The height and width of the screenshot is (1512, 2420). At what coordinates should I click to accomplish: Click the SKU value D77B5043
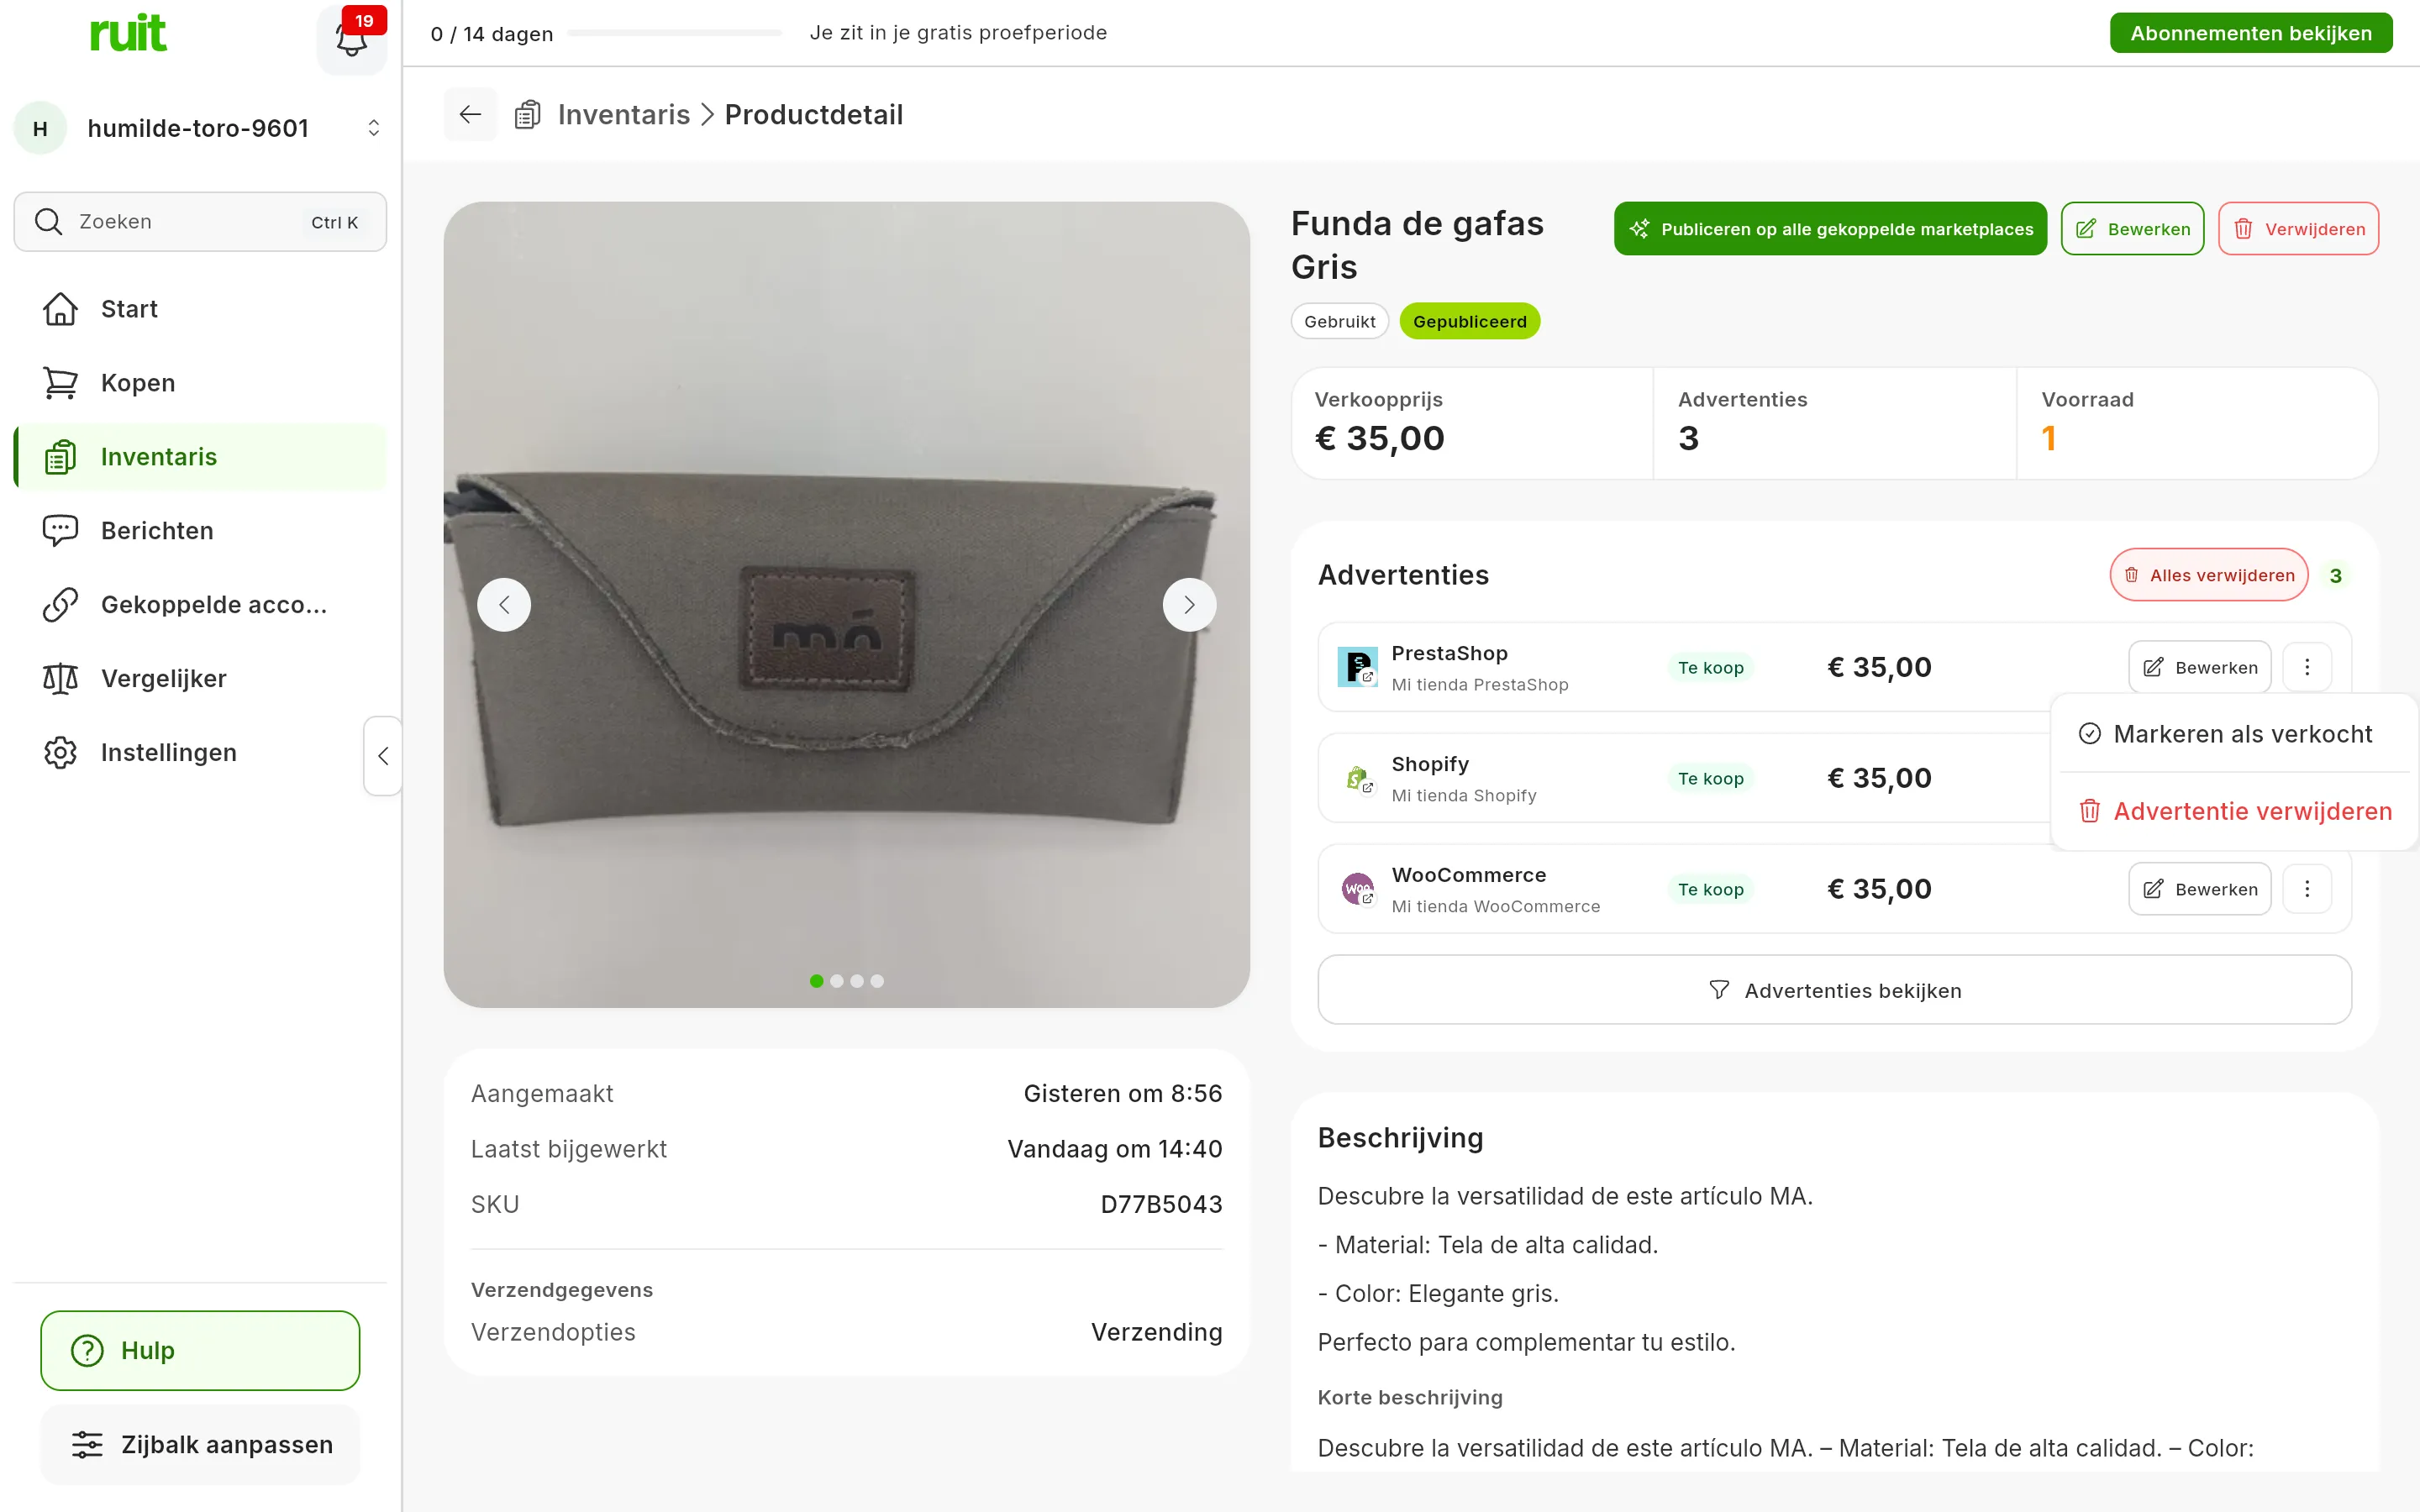1161,1204
